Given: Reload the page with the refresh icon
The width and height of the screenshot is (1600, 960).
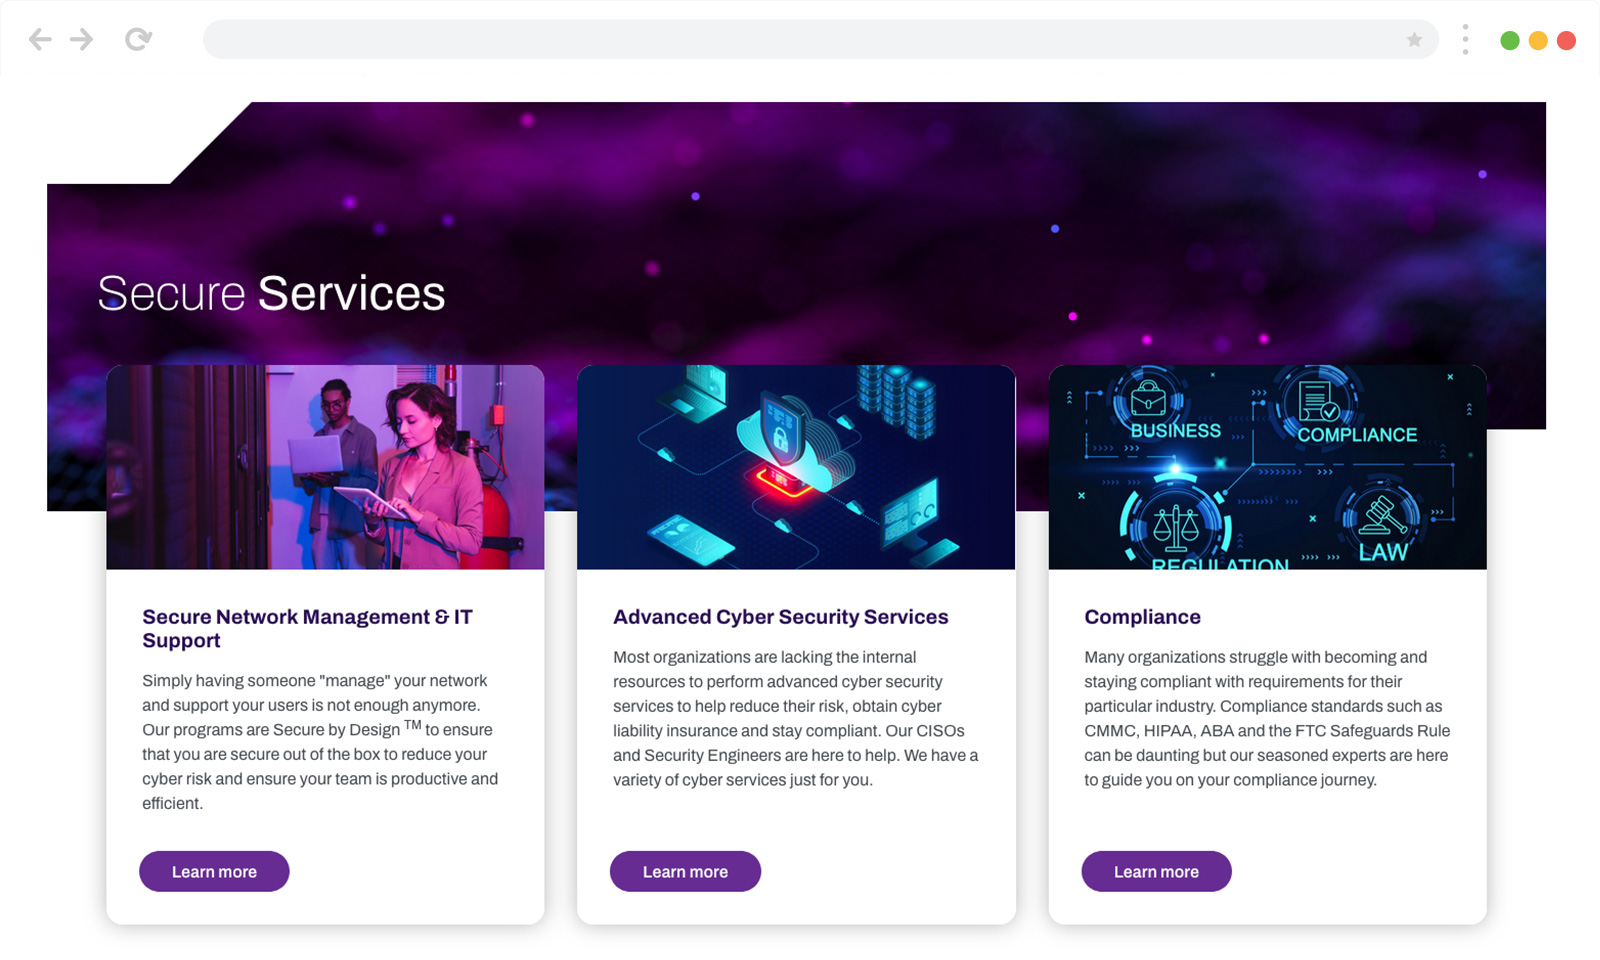Looking at the screenshot, I should click(138, 40).
